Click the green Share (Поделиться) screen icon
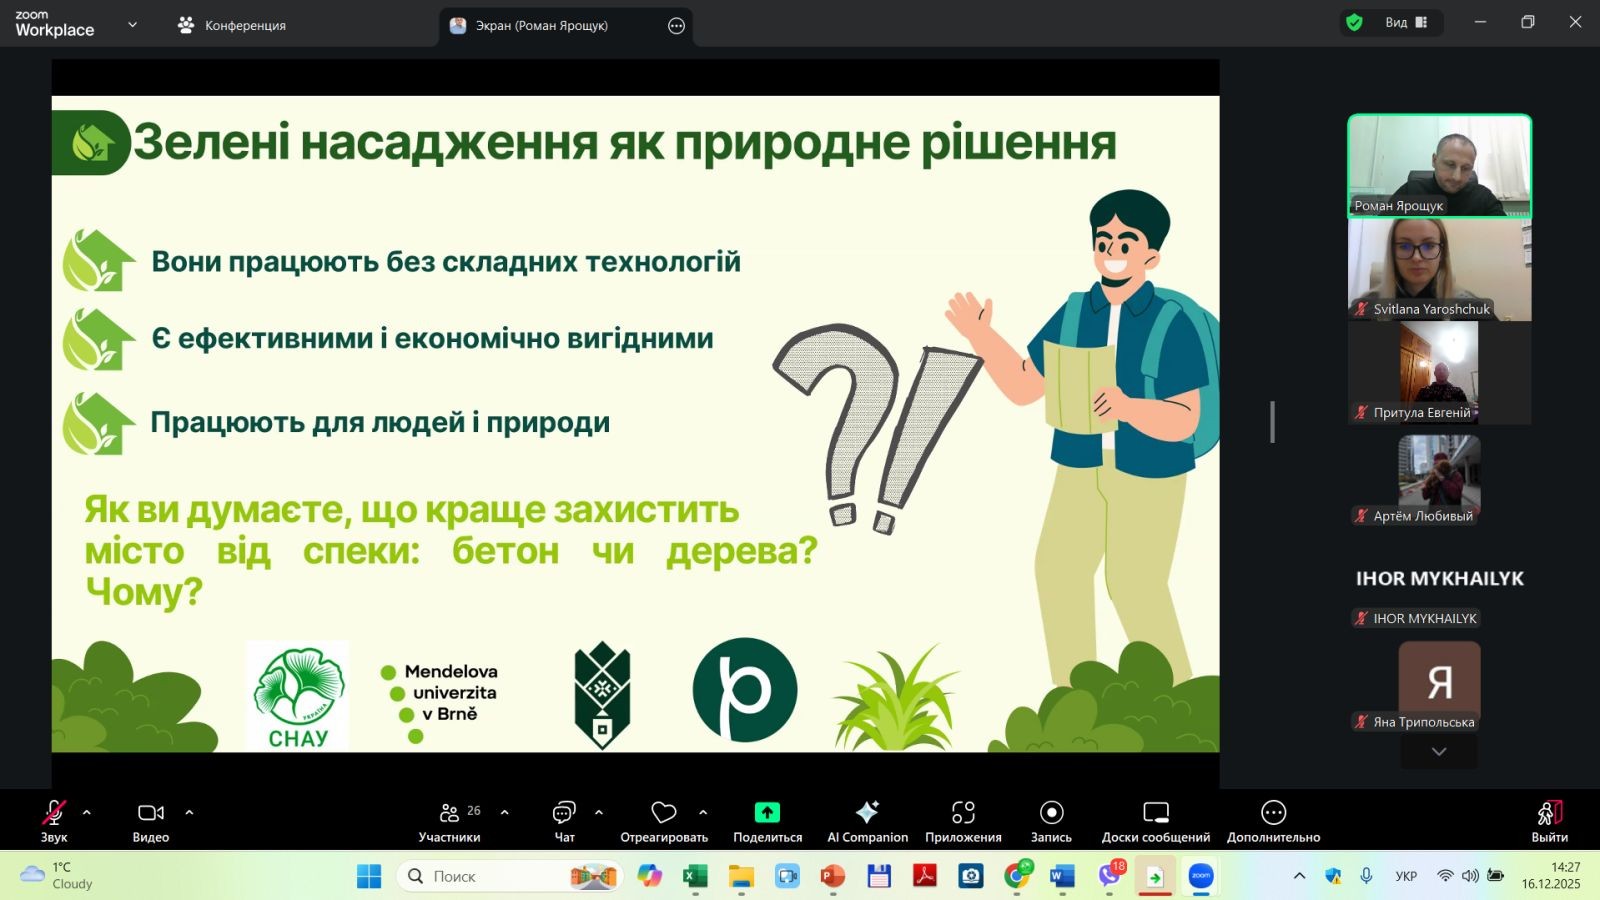The image size is (1600, 900). [767, 813]
